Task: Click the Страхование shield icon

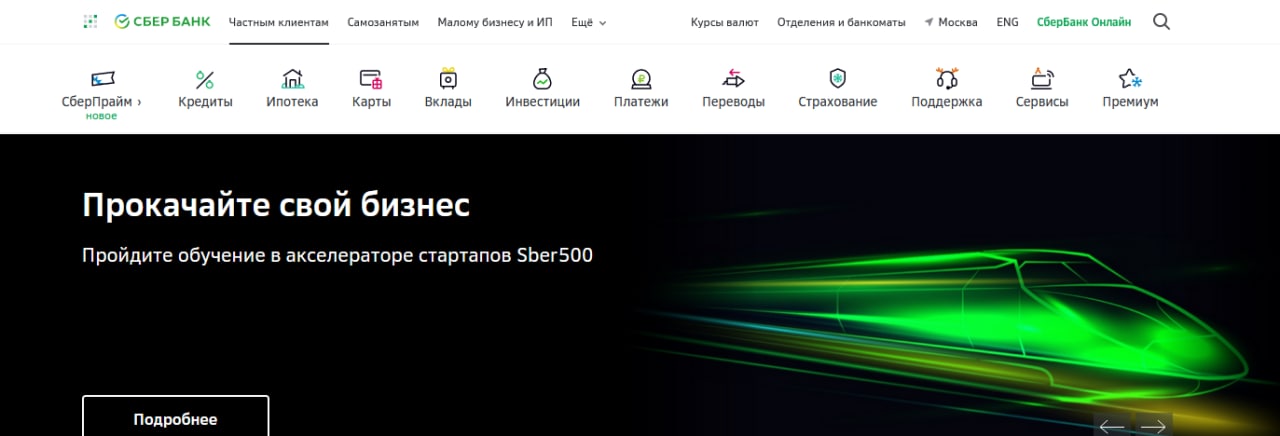Action: tap(838, 79)
